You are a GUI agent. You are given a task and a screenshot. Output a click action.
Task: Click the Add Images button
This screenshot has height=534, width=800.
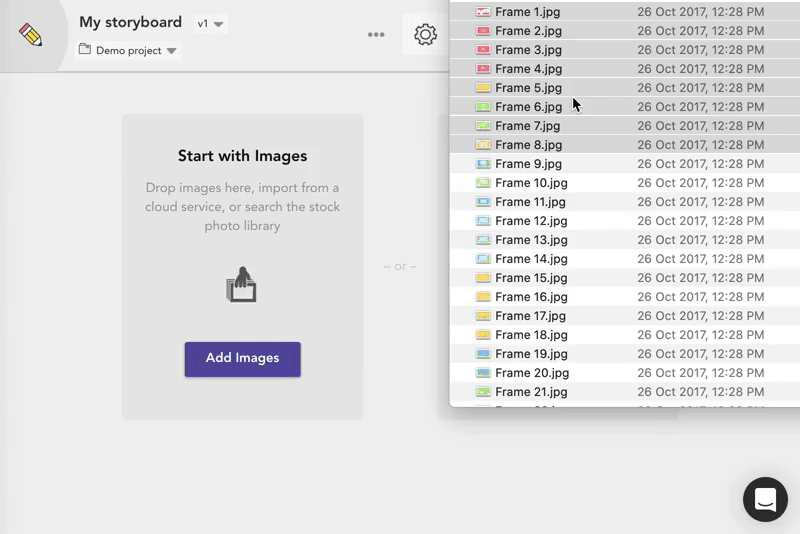click(242, 358)
